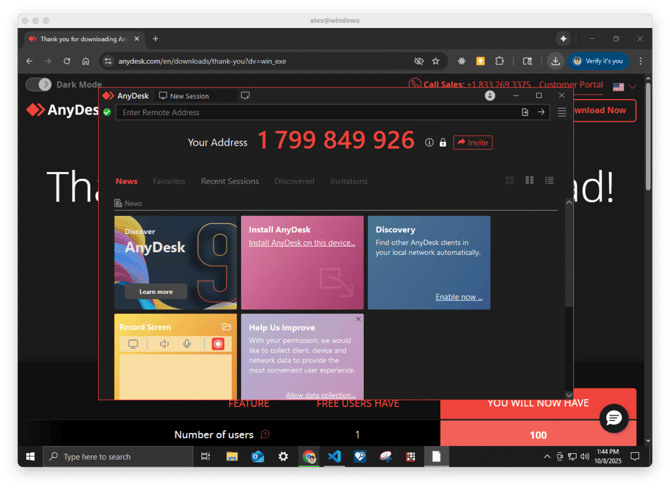Toggle microphone in Record Screen card
Viewport: 670px width, 489px height.
click(x=187, y=344)
